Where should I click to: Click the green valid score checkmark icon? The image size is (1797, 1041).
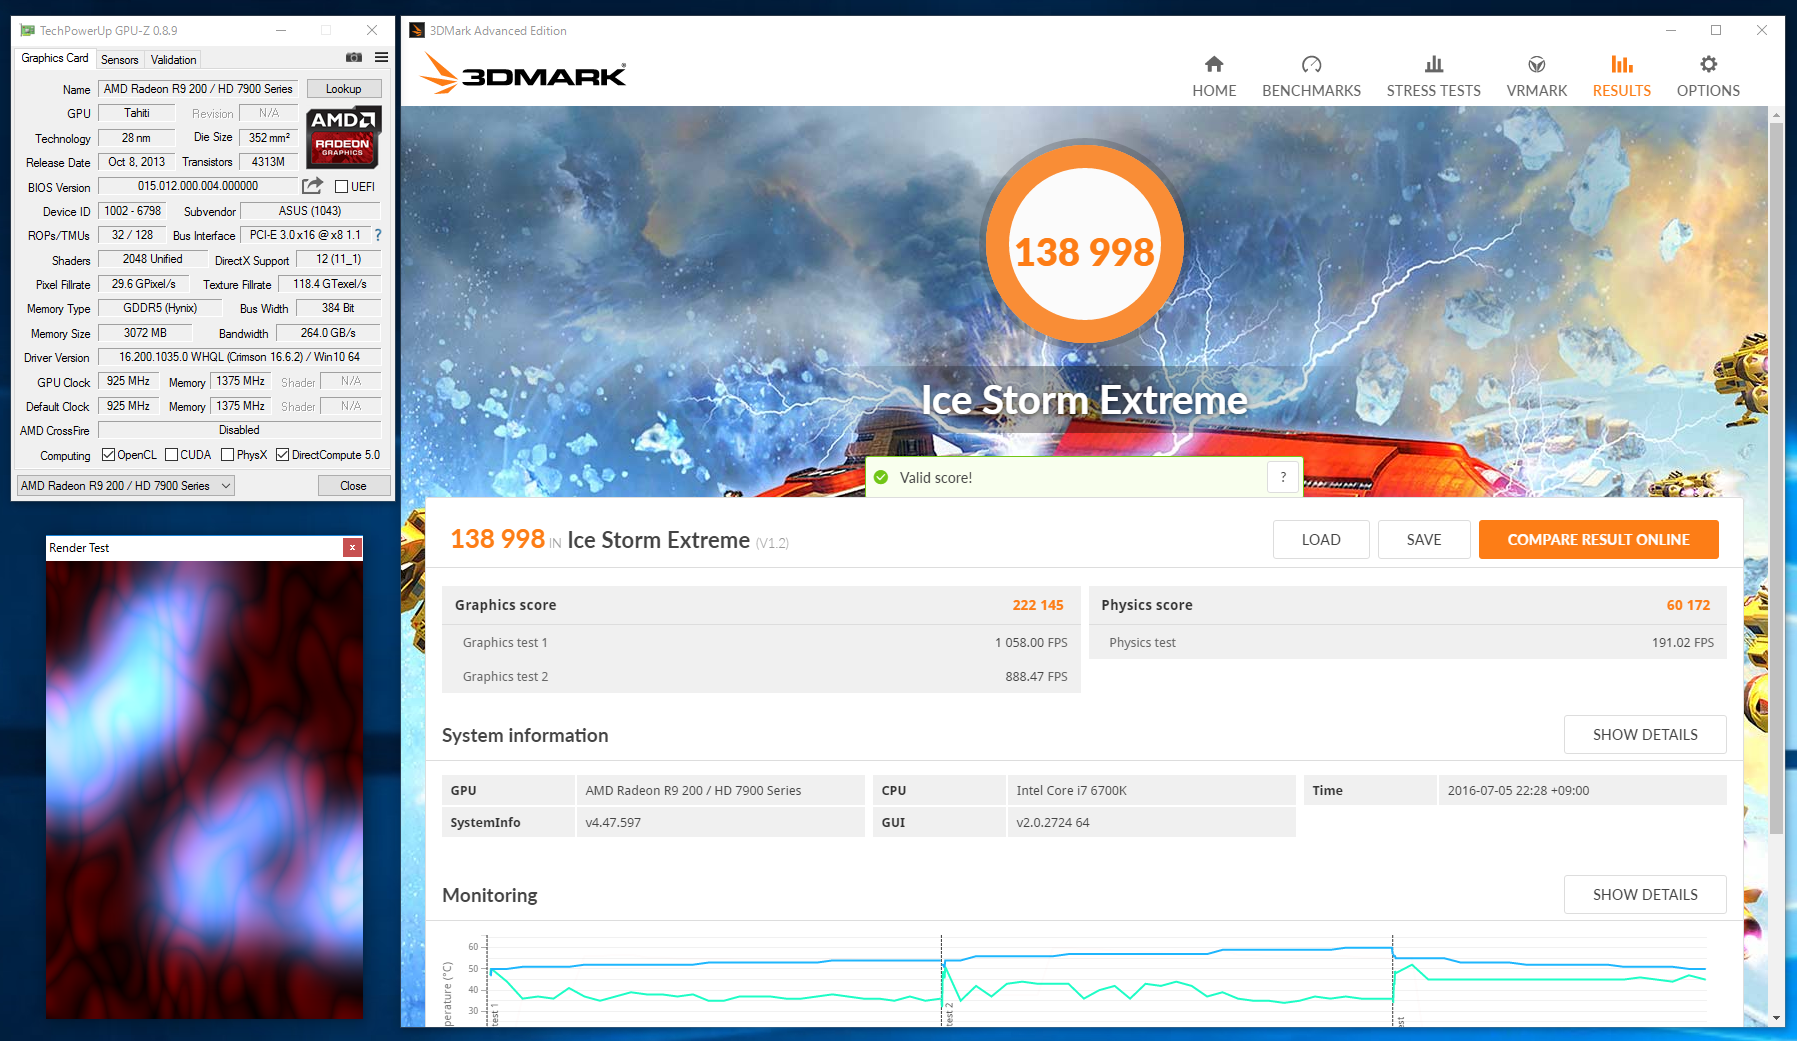[881, 477]
